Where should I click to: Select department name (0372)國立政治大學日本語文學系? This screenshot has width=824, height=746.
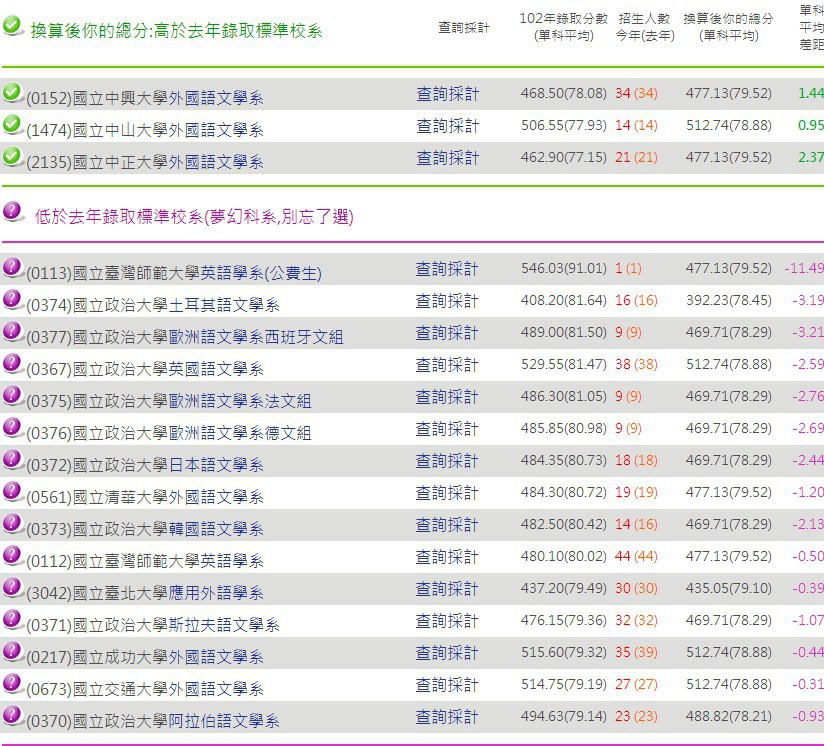click(145, 465)
